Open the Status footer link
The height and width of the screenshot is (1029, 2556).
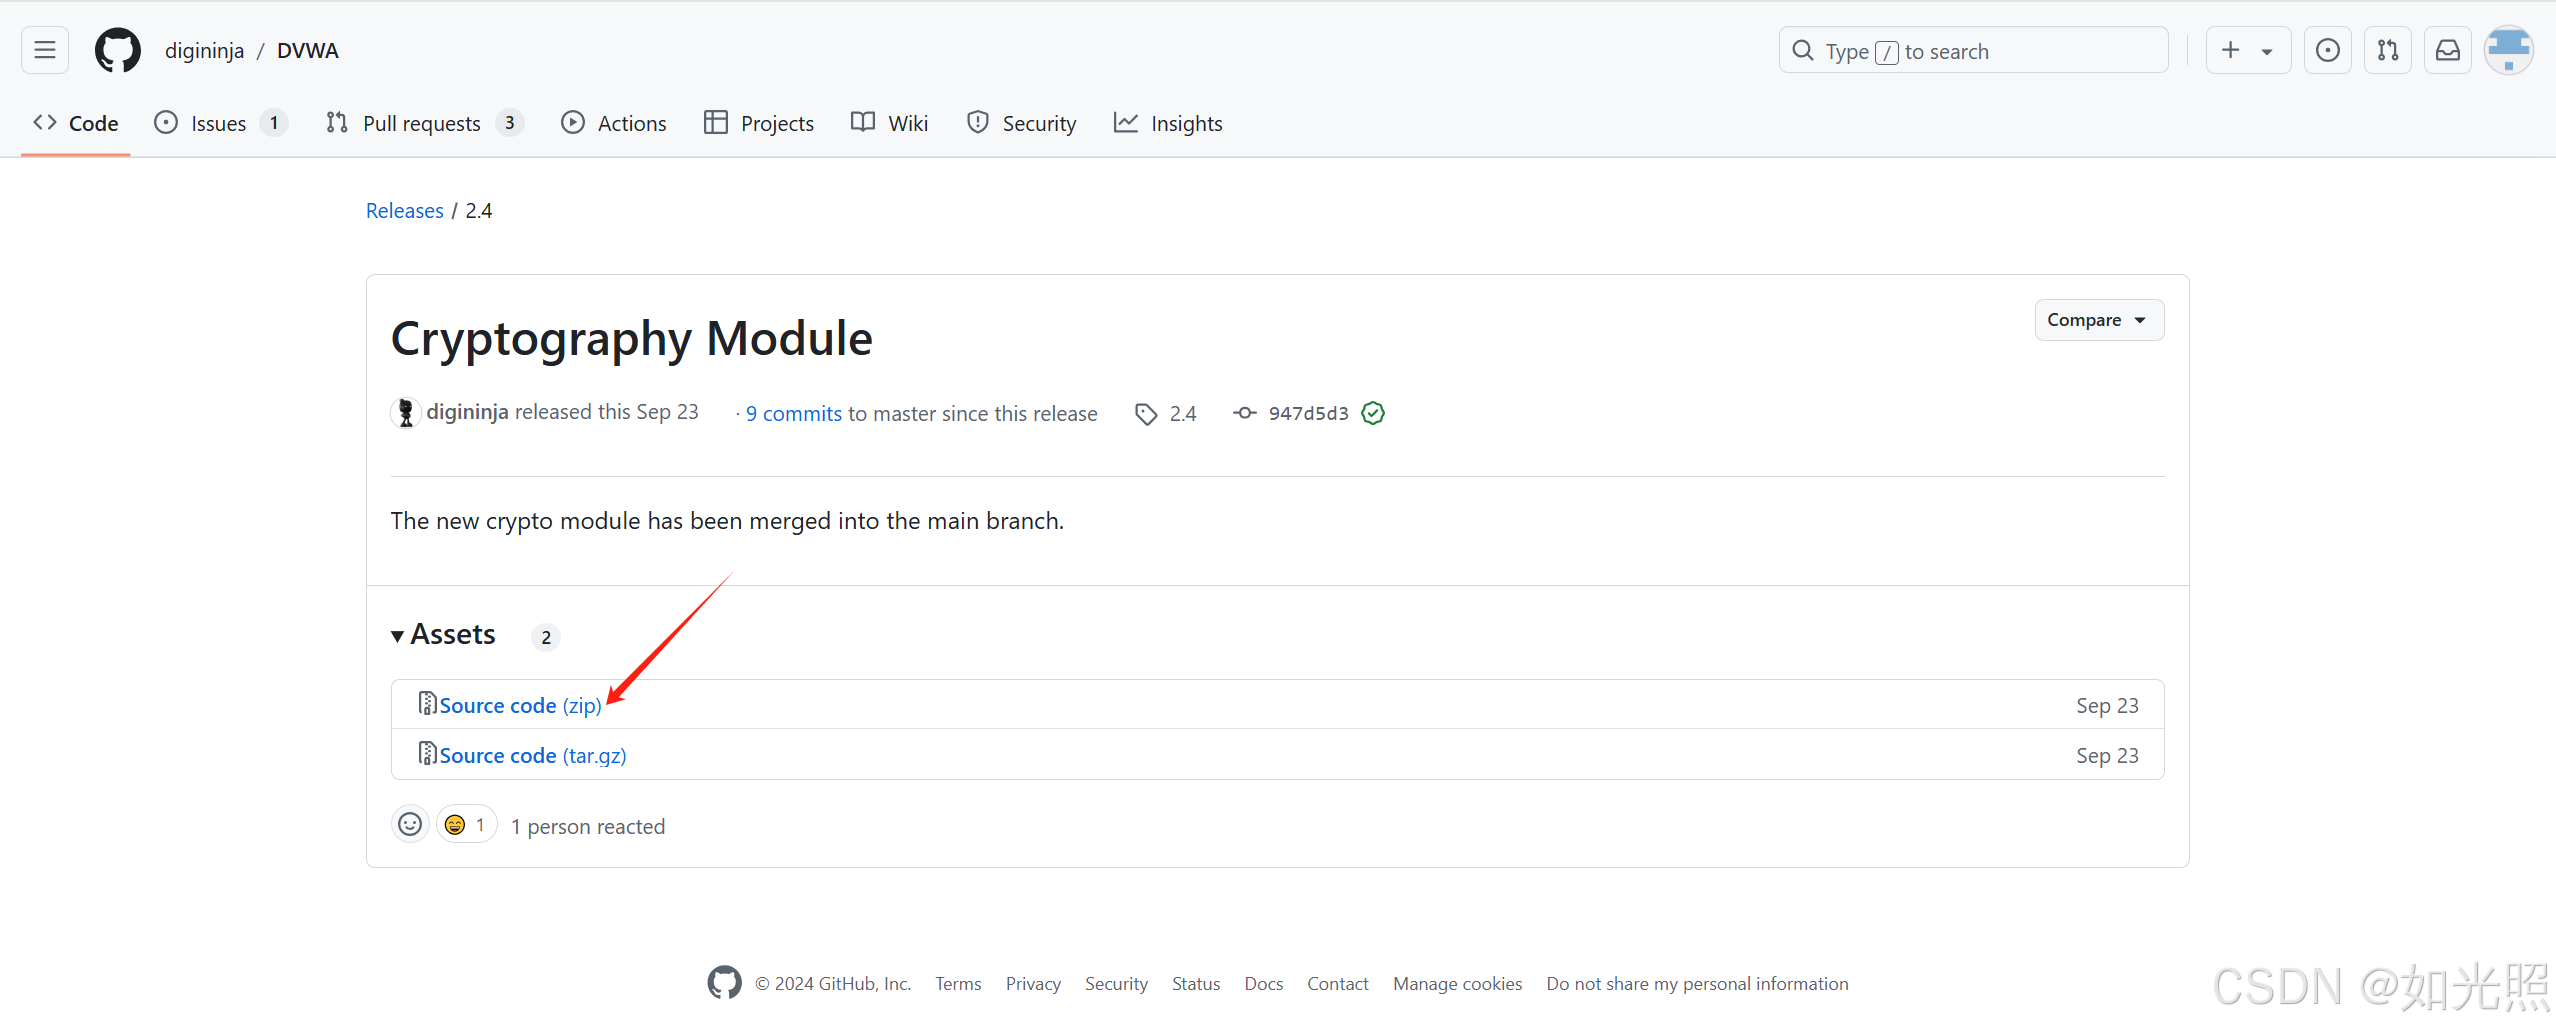coord(1196,984)
